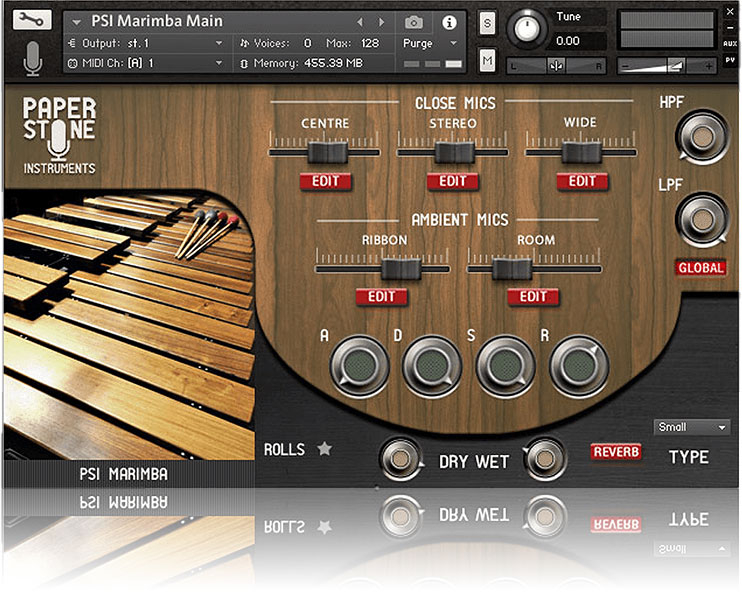The image size is (742, 593).
Task: Mute the instrument with M button
Action: [487, 61]
